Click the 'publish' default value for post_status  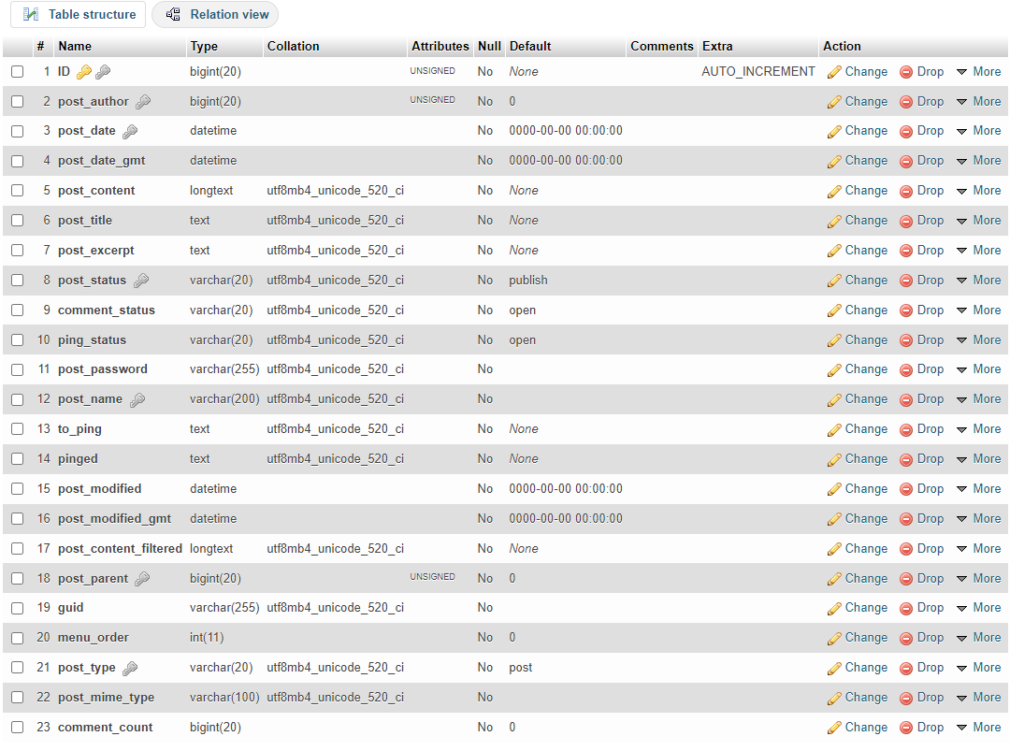click(528, 280)
